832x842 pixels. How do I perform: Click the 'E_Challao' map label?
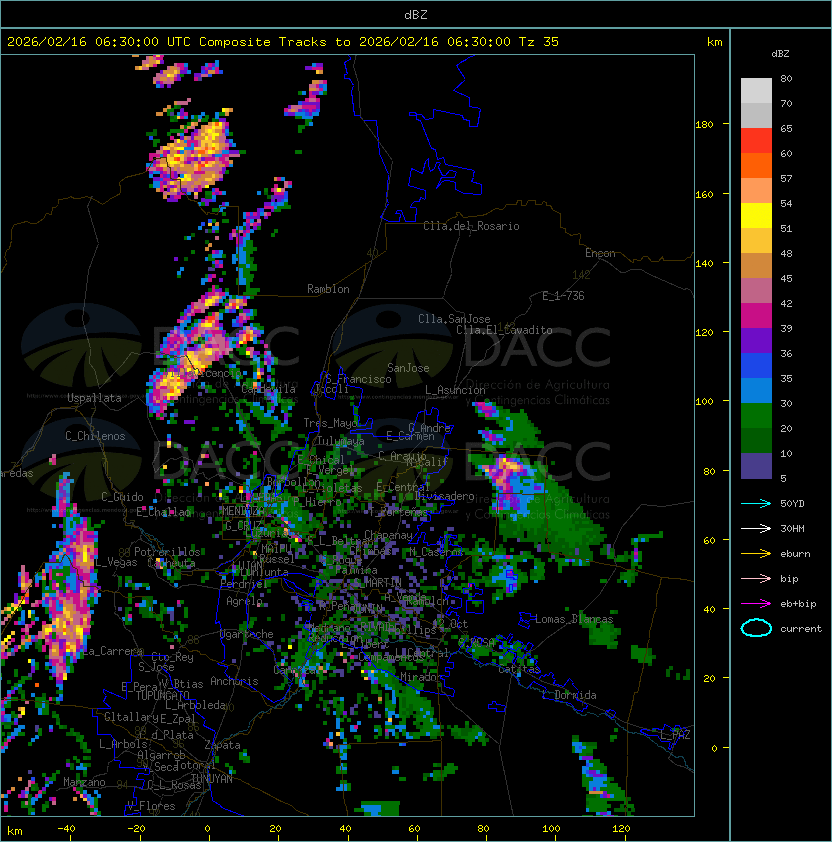[x=163, y=512]
